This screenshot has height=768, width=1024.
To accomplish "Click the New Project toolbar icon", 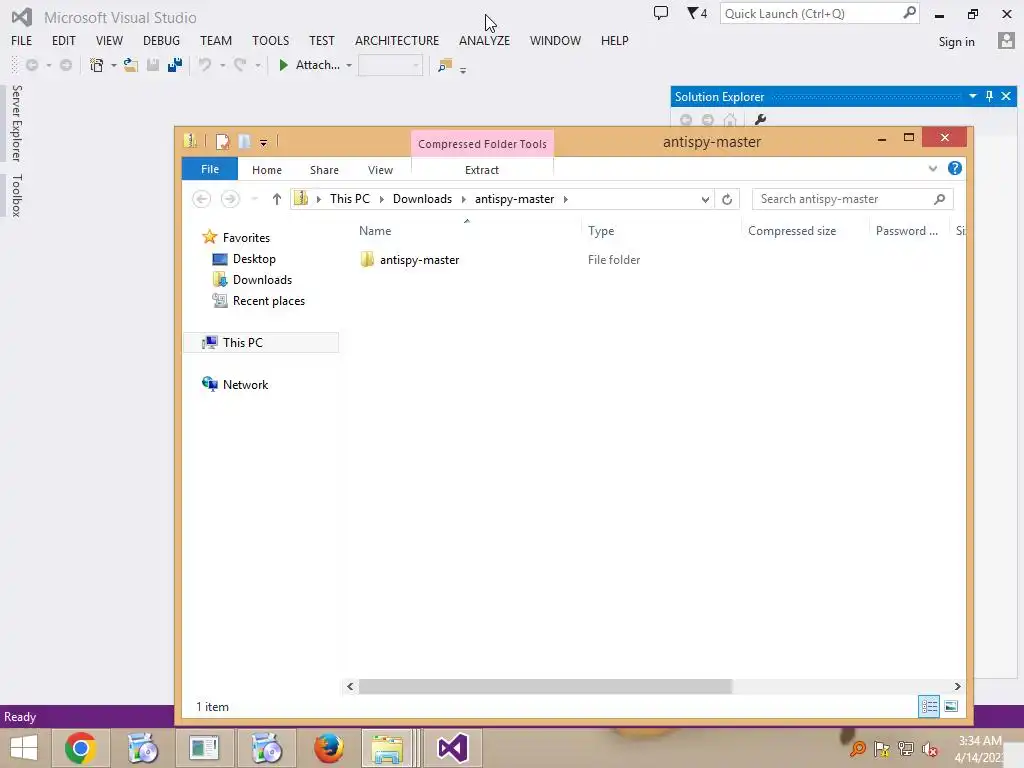I will pos(97,65).
